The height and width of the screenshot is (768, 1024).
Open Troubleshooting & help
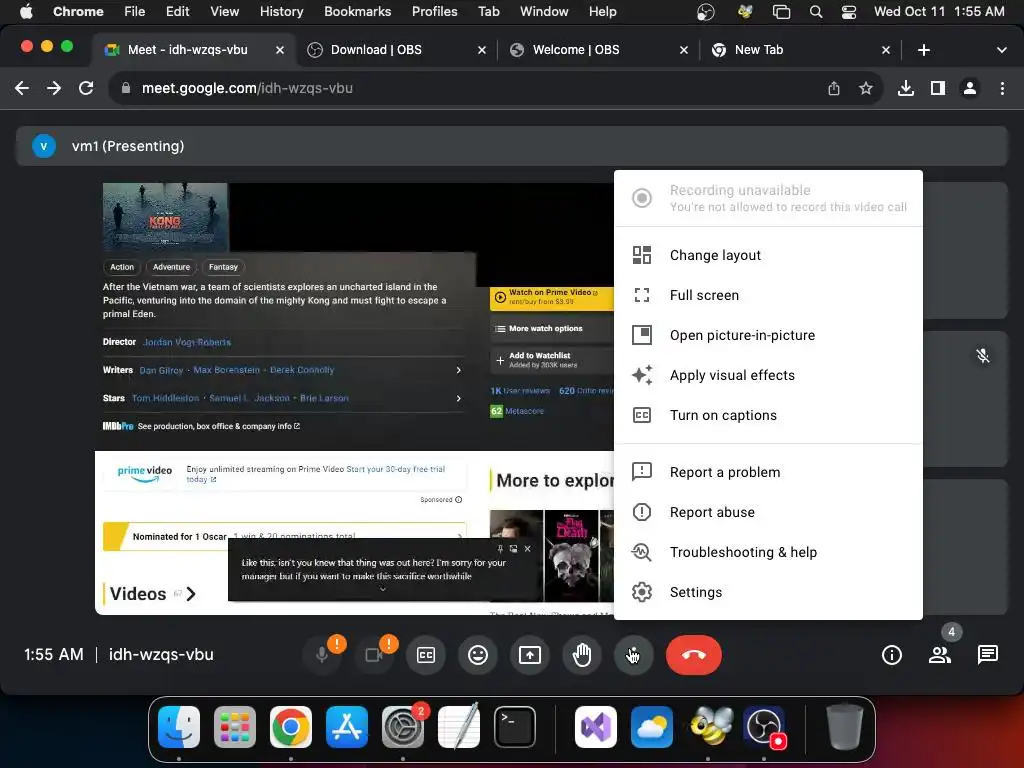(768, 552)
